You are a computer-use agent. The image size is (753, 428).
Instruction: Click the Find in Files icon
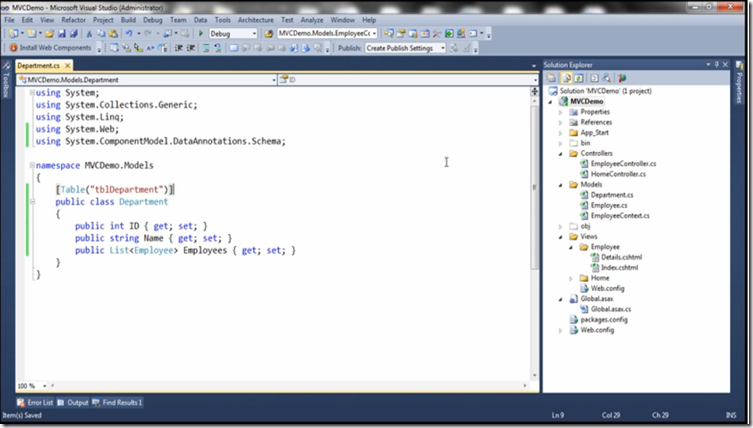pyautogui.click(x=268, y=34)
